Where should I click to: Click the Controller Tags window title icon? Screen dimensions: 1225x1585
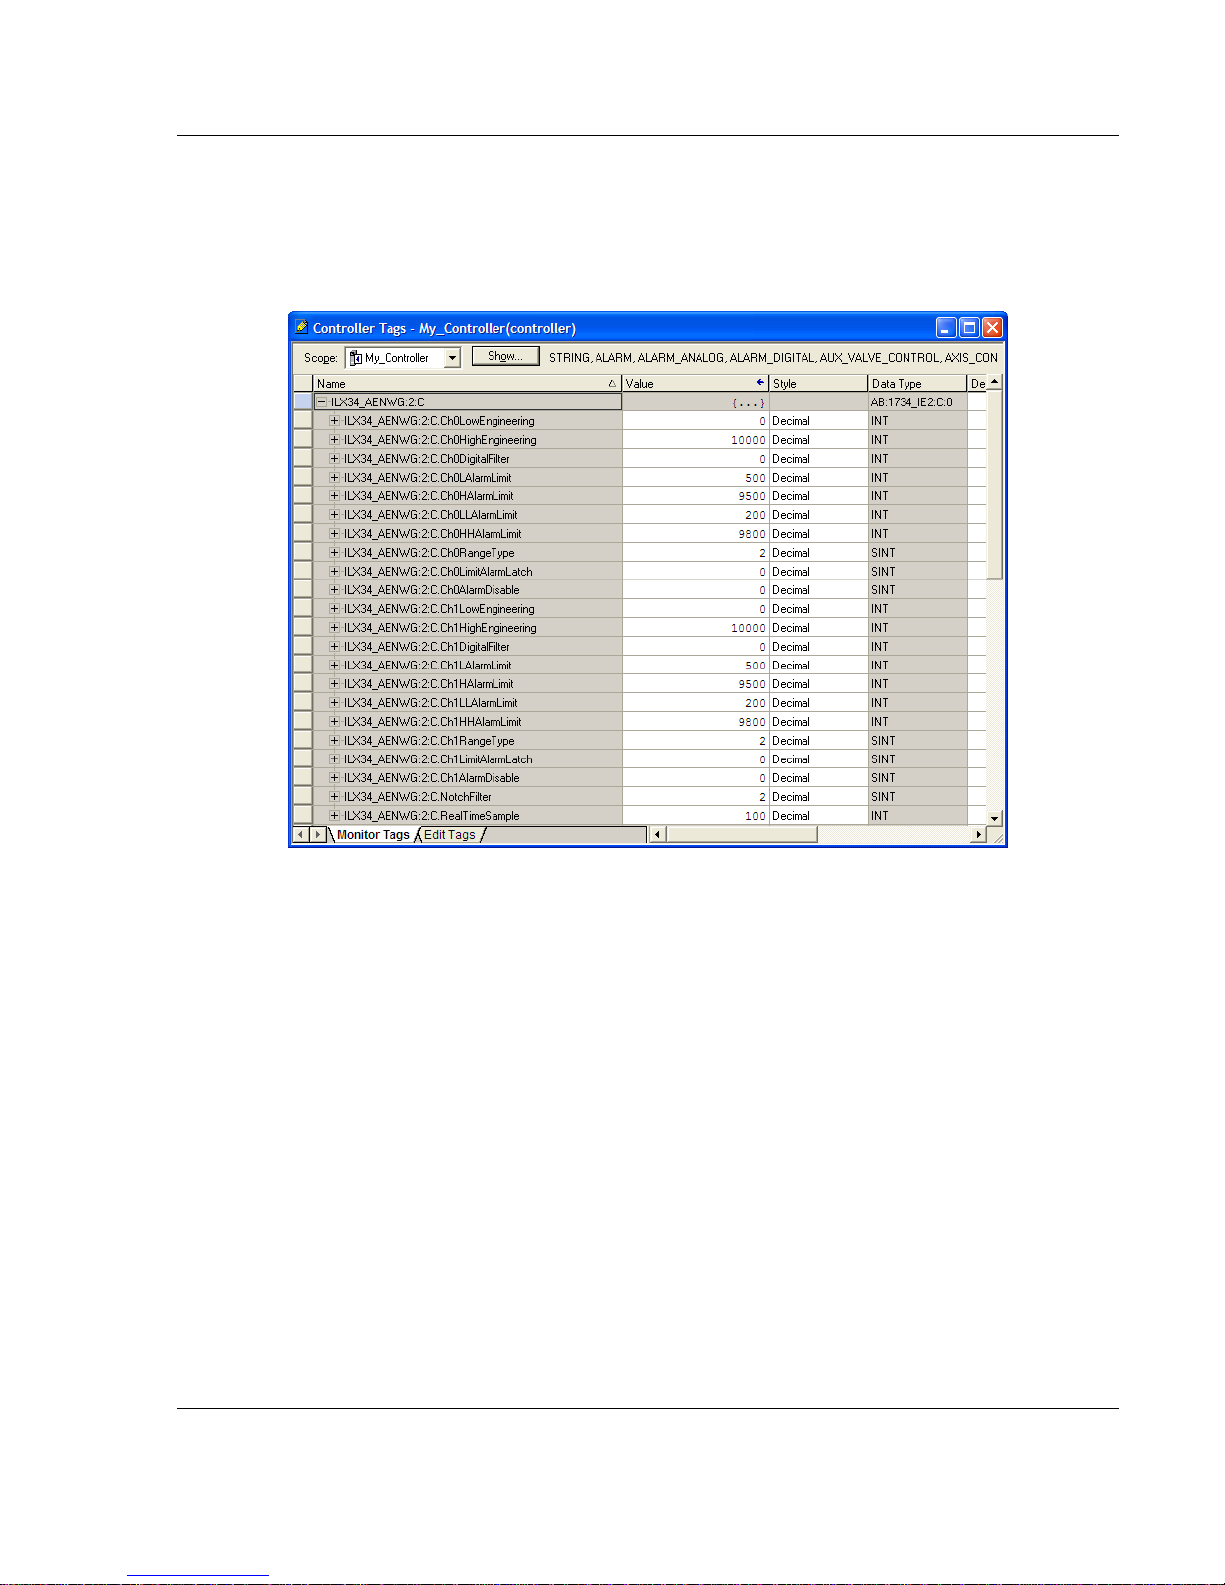pos(301,327)
